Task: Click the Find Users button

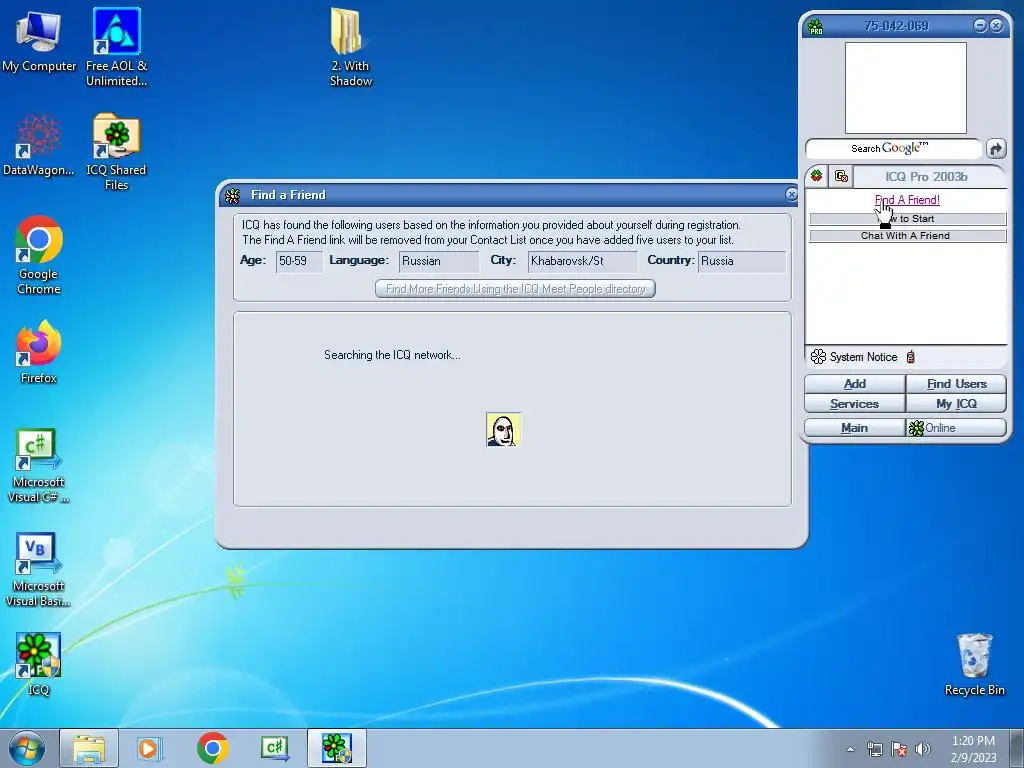Action: click(956, 383)
